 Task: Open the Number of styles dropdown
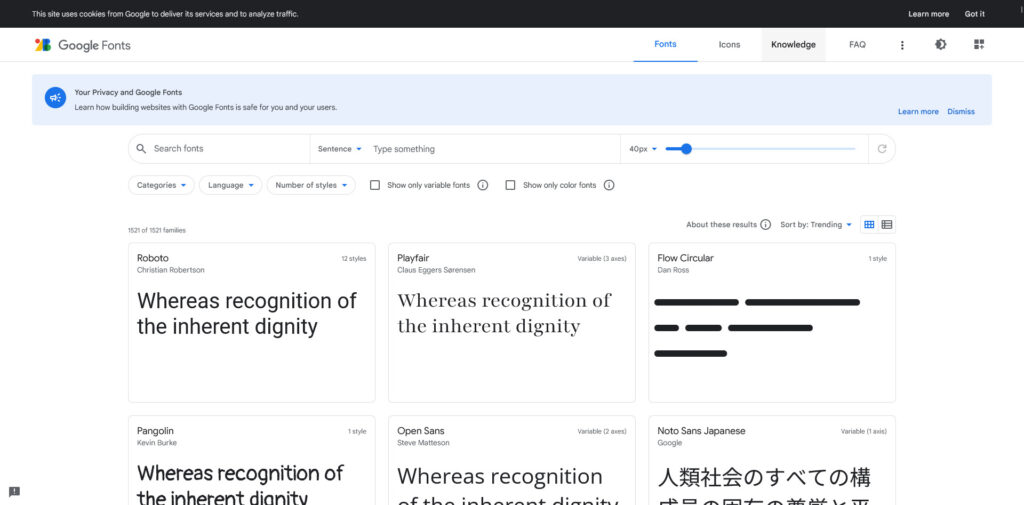click(x=311, y=186)
